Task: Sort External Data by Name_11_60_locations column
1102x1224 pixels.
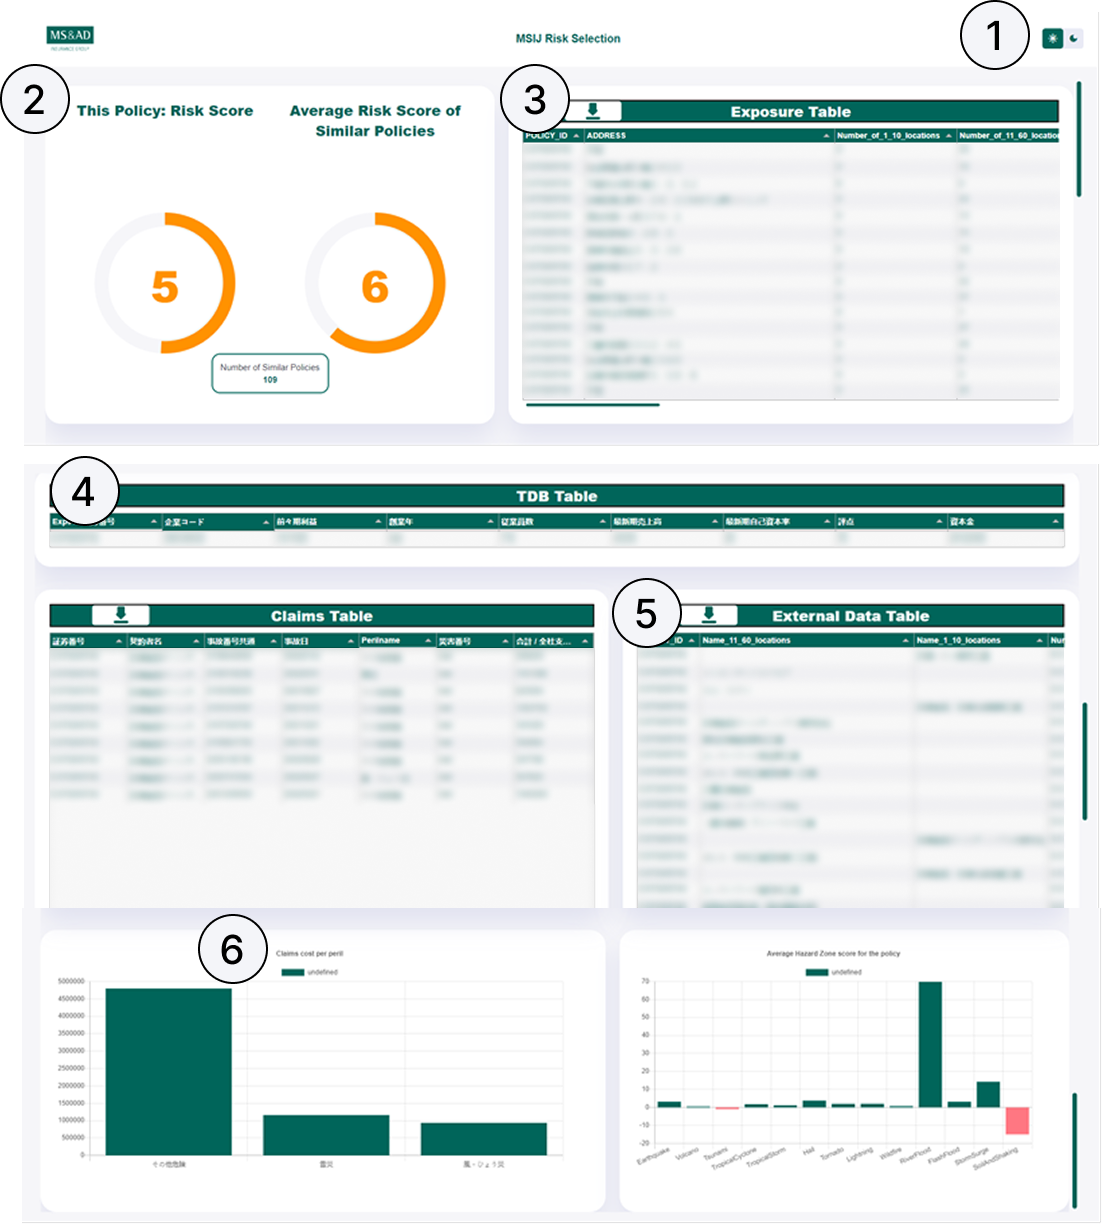Action: click(x=905, y=641)
